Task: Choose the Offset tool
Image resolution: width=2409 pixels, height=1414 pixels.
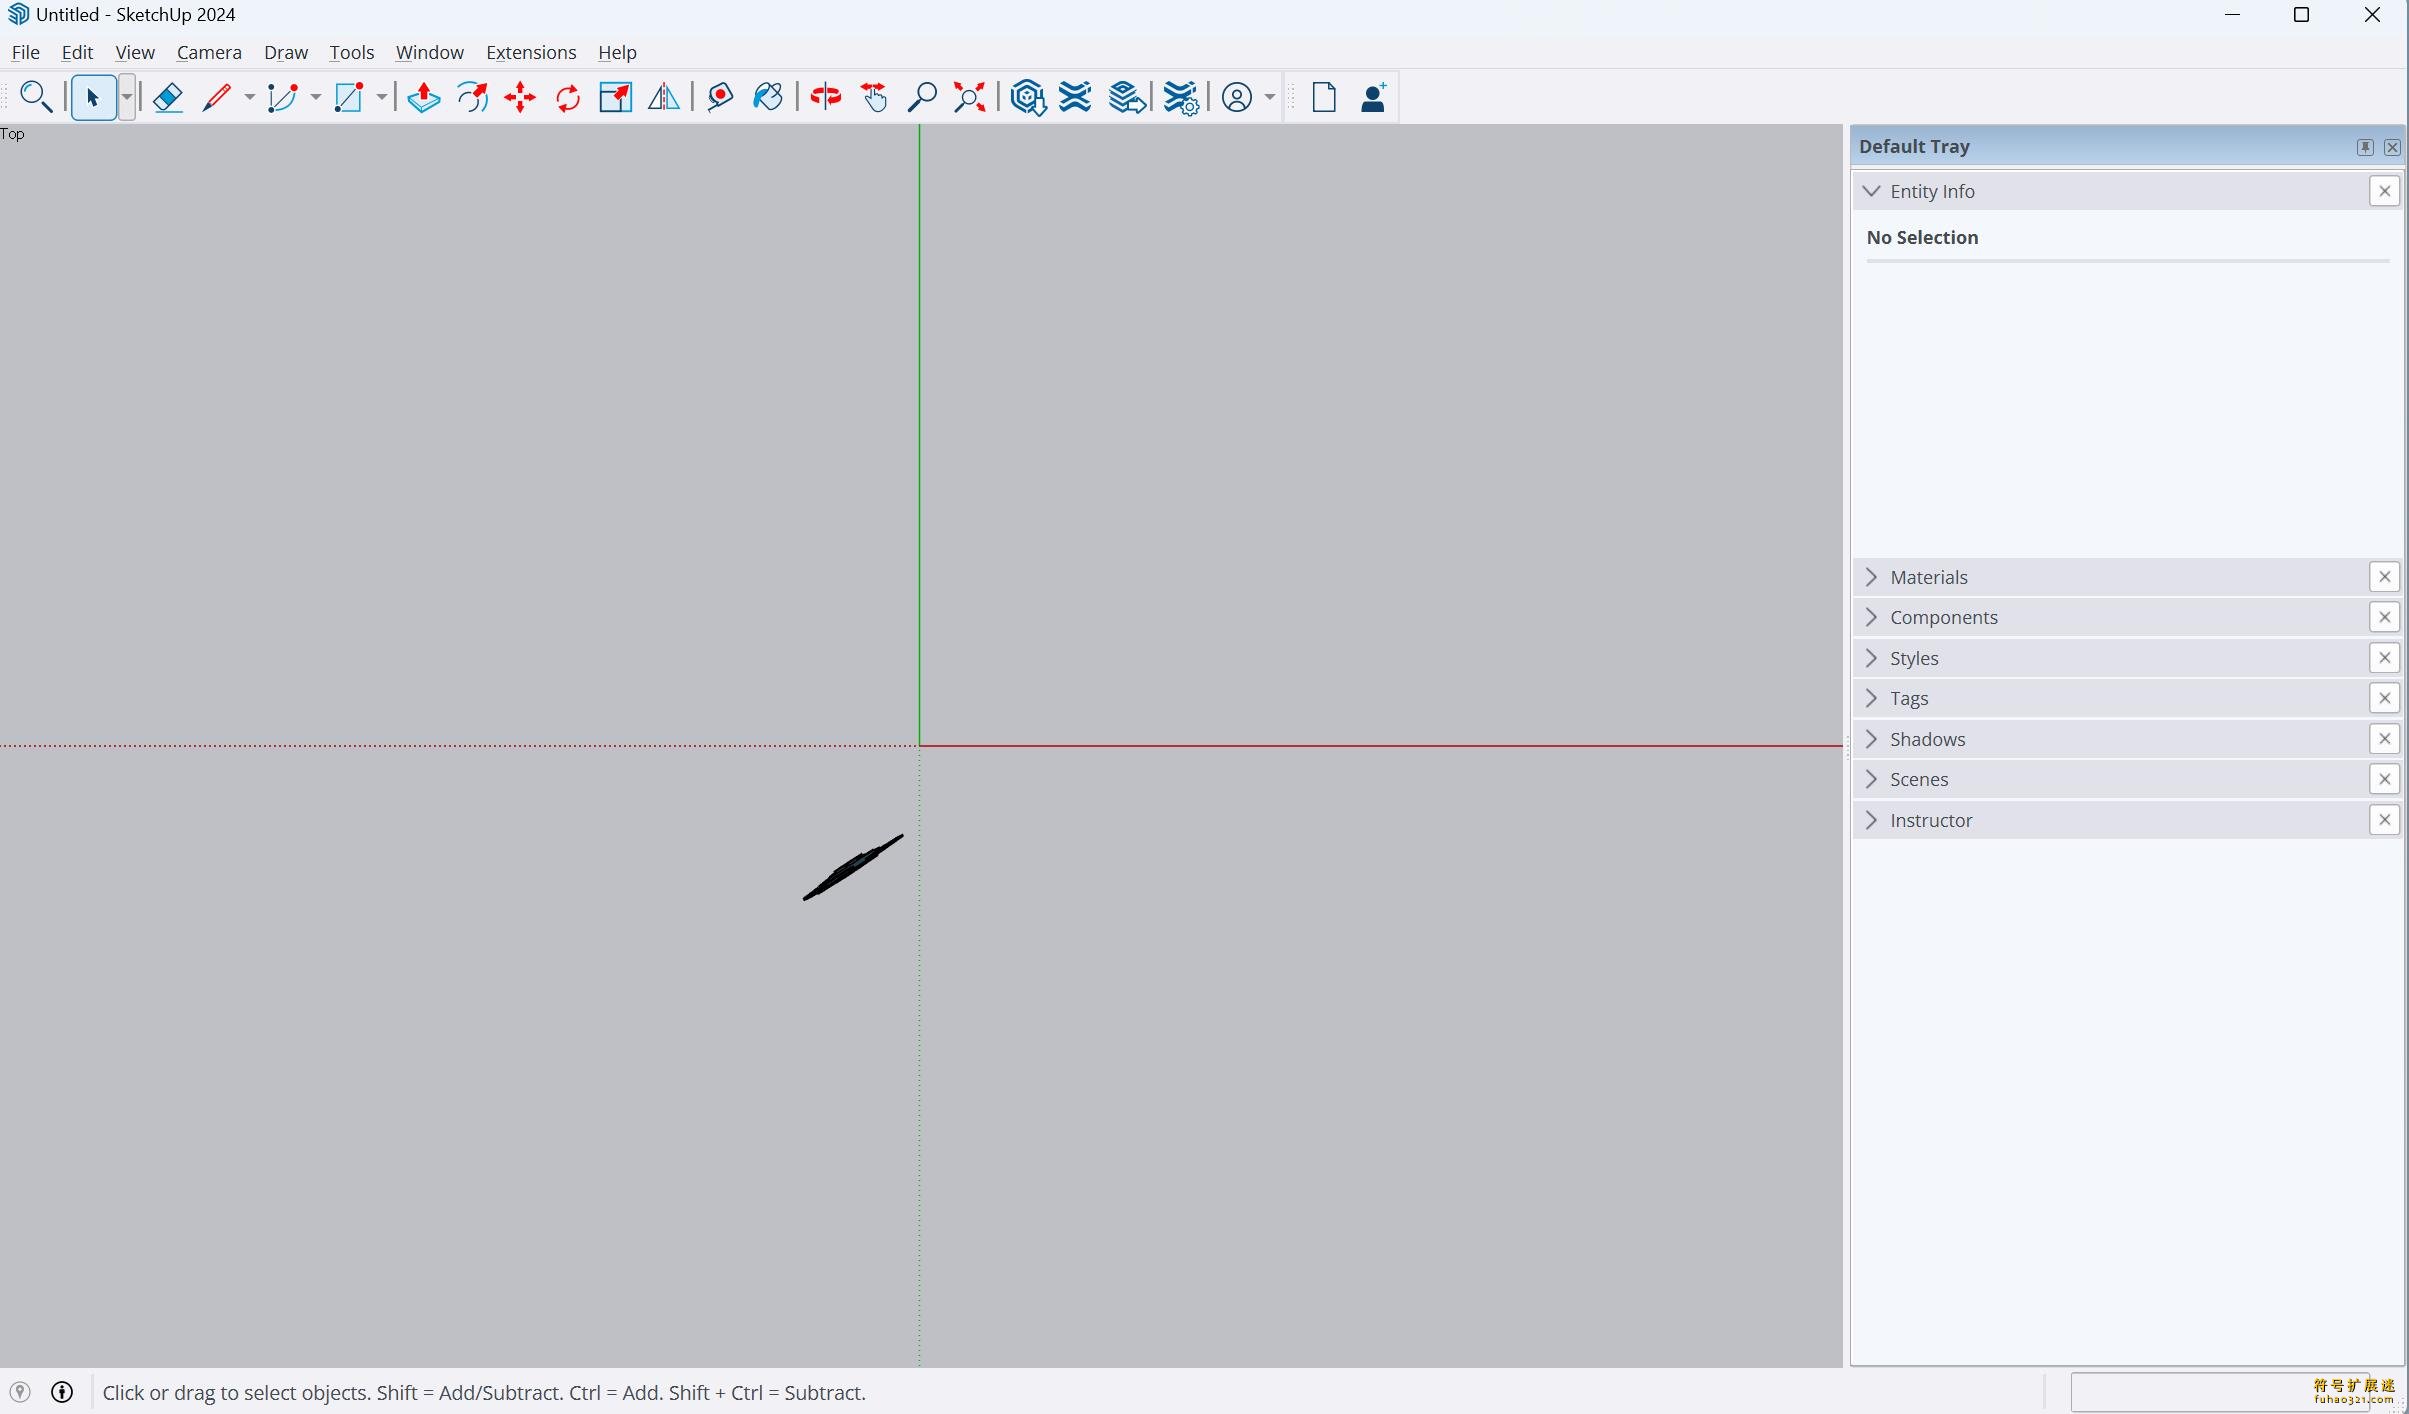Action: point(472,97)
